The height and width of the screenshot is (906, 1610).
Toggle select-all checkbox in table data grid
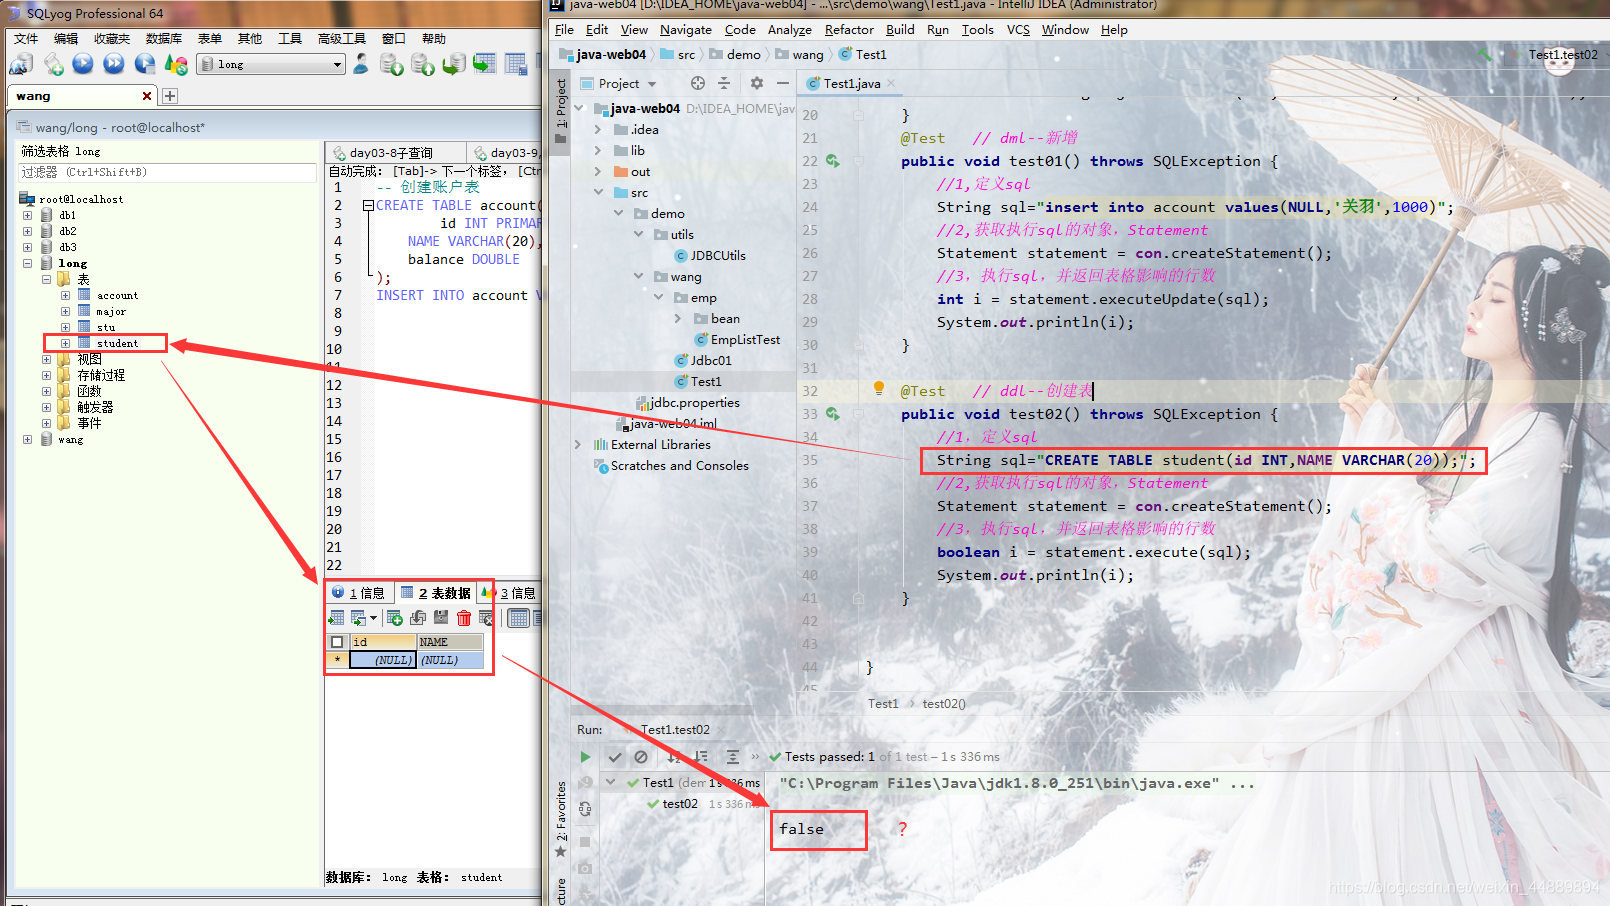[x=337, y=642]
